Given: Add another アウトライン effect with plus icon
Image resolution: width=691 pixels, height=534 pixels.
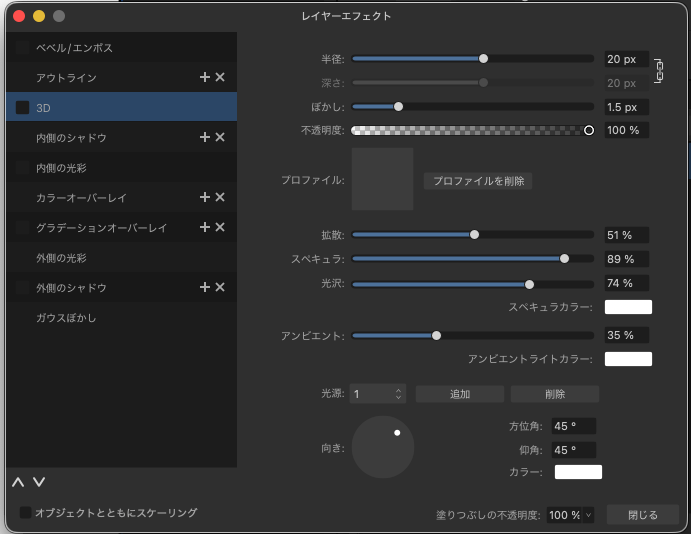Looking at the screenshot, I should (204, 77).
